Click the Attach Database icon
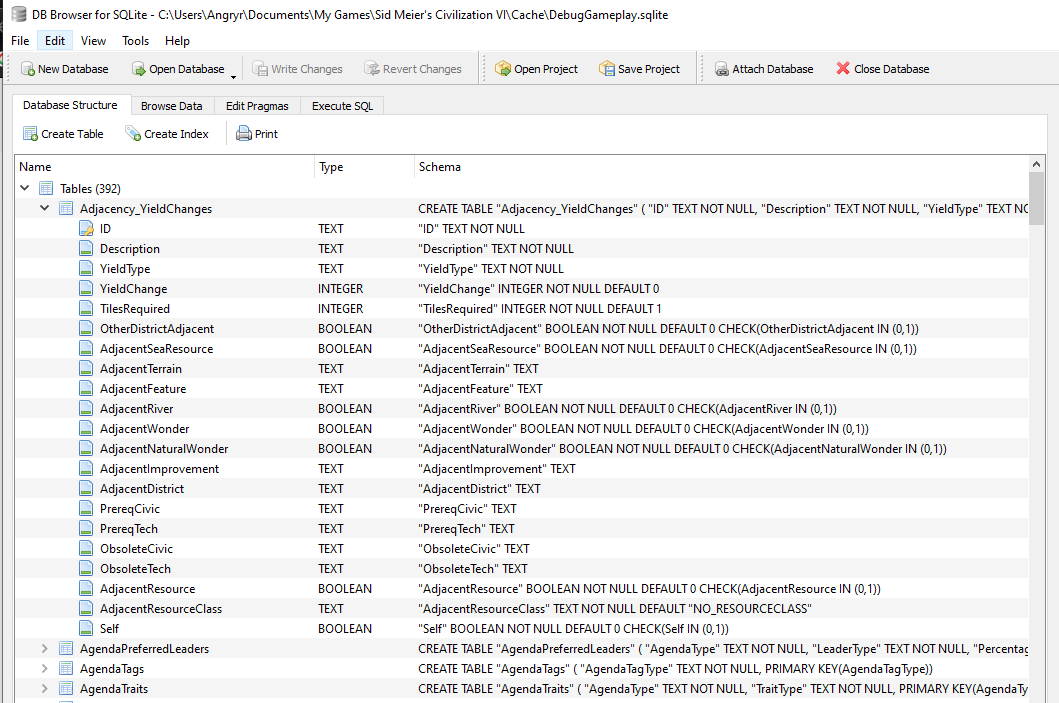The width and height of the screenshot is (1059, 703). point(721,69)
